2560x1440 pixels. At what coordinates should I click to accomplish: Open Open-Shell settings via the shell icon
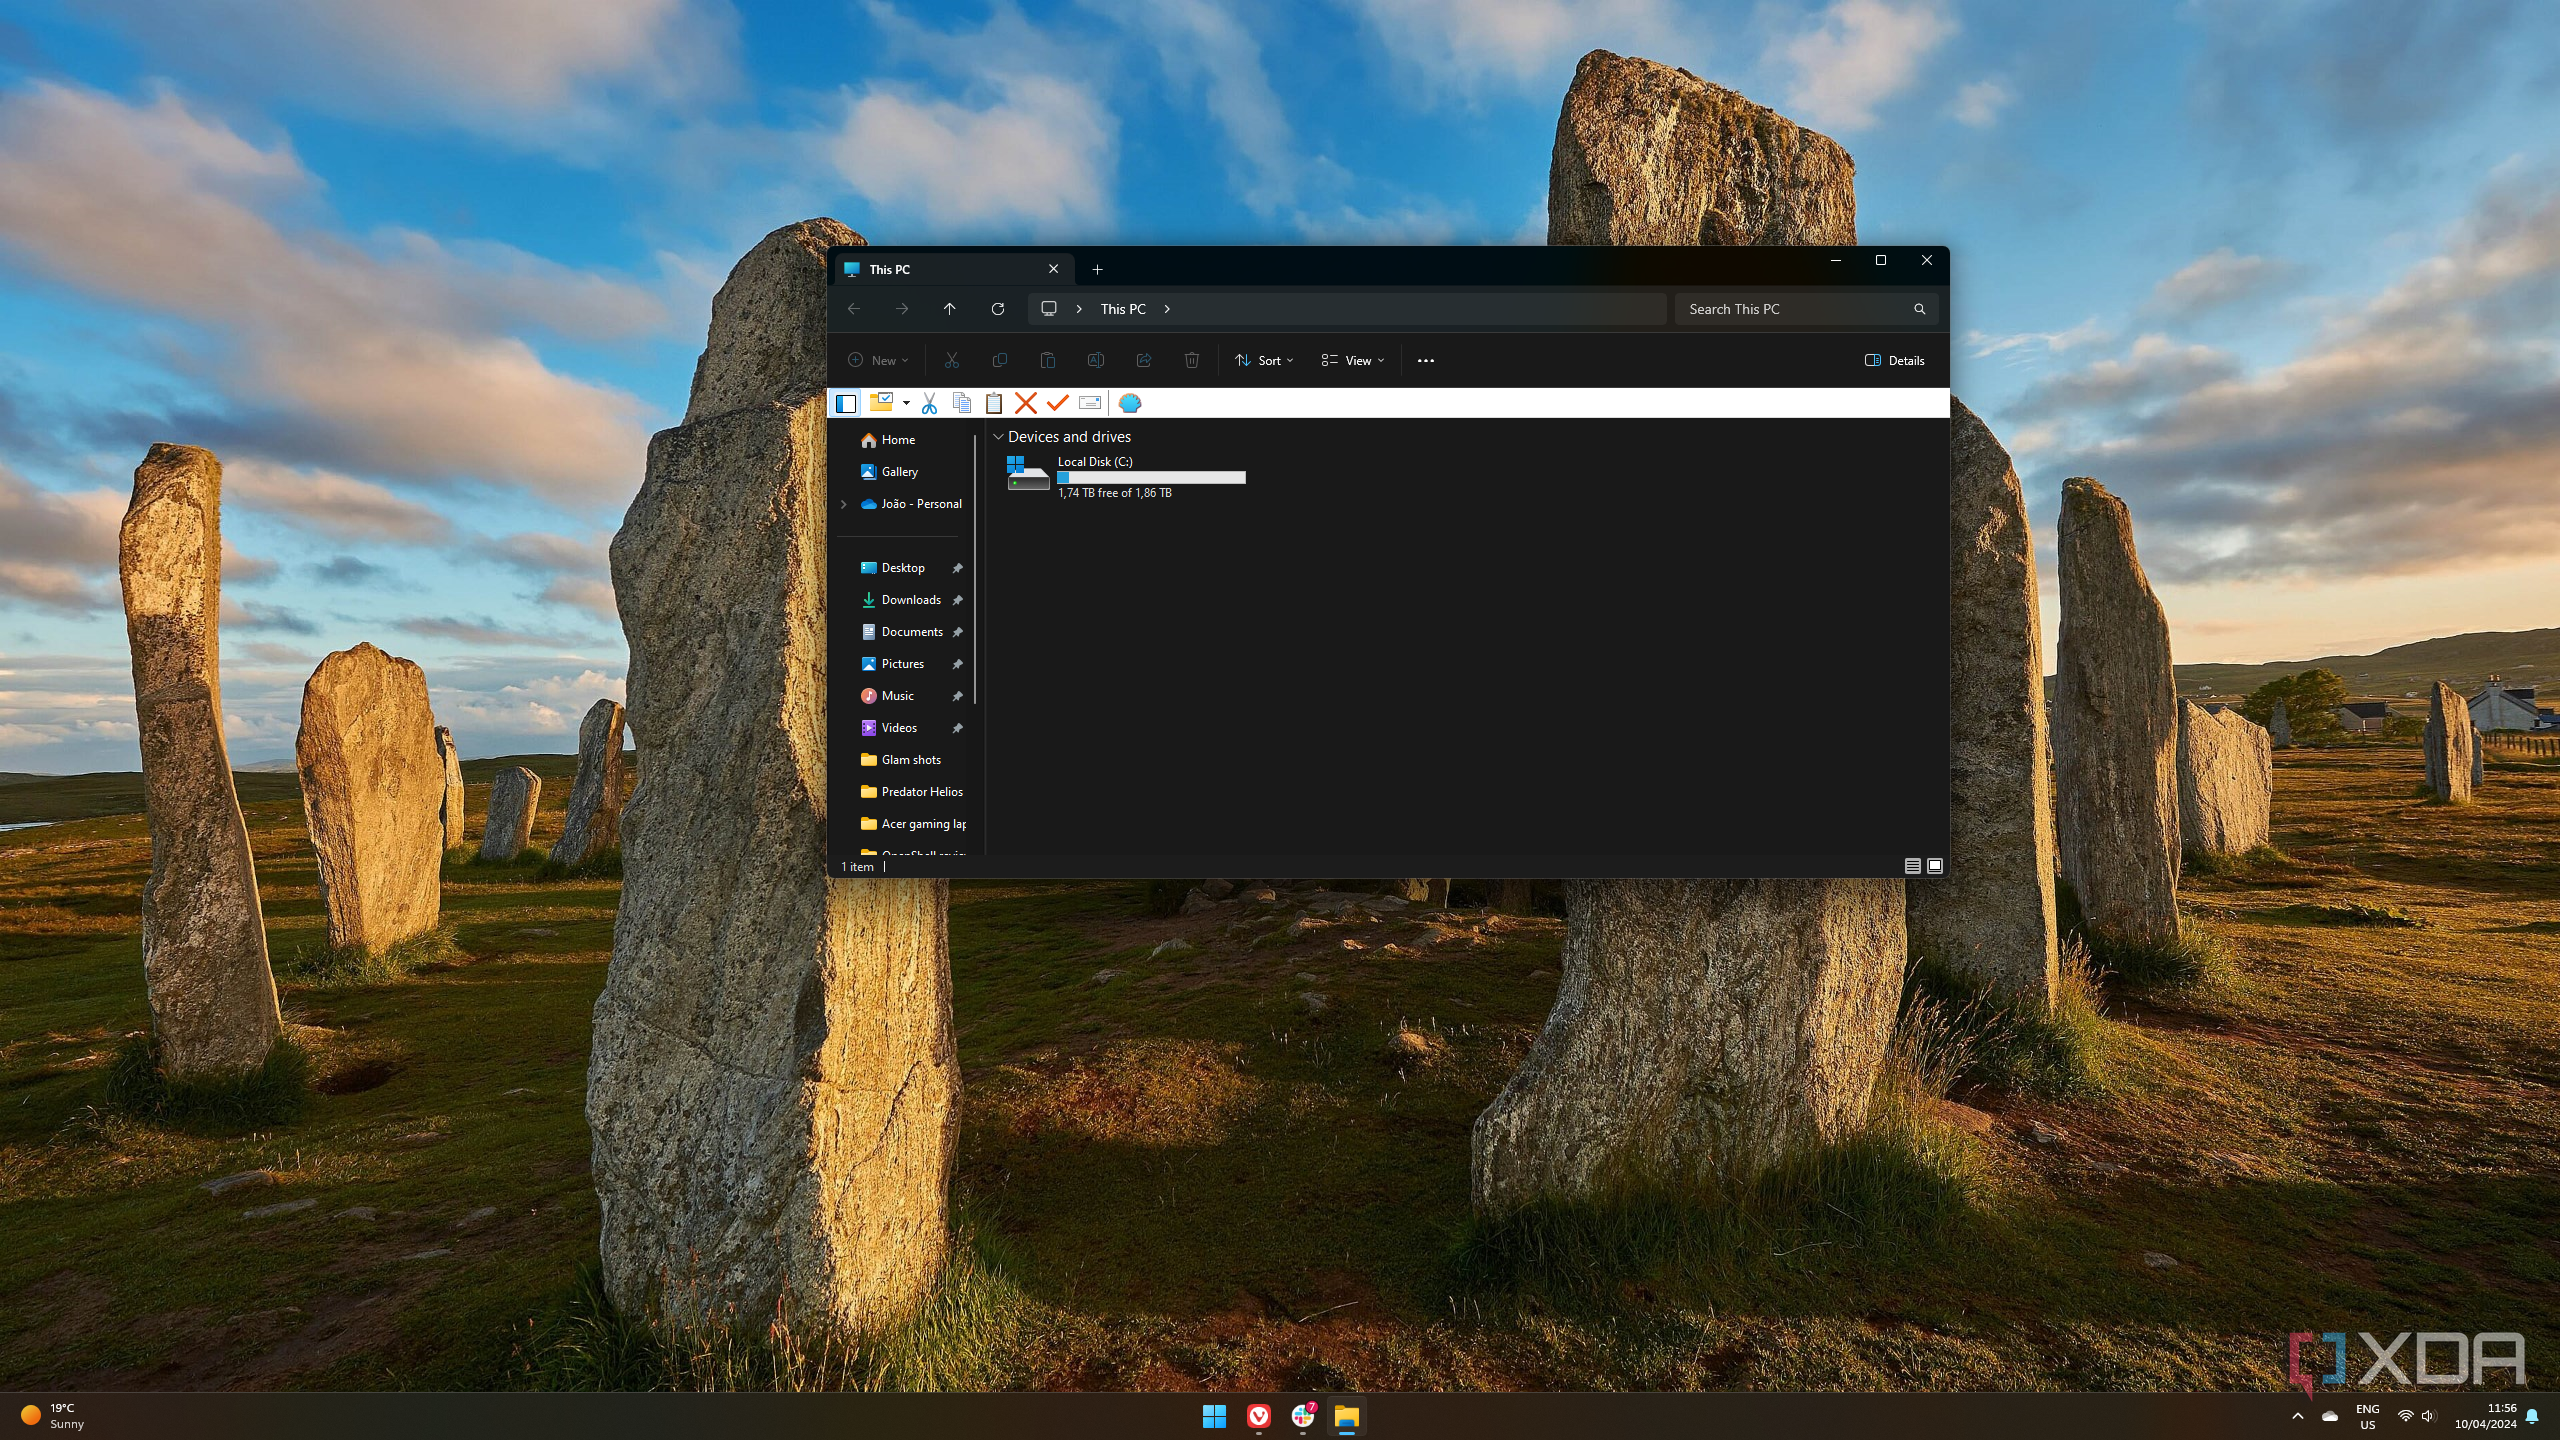pyautogui.click(x=1128, y=402)
